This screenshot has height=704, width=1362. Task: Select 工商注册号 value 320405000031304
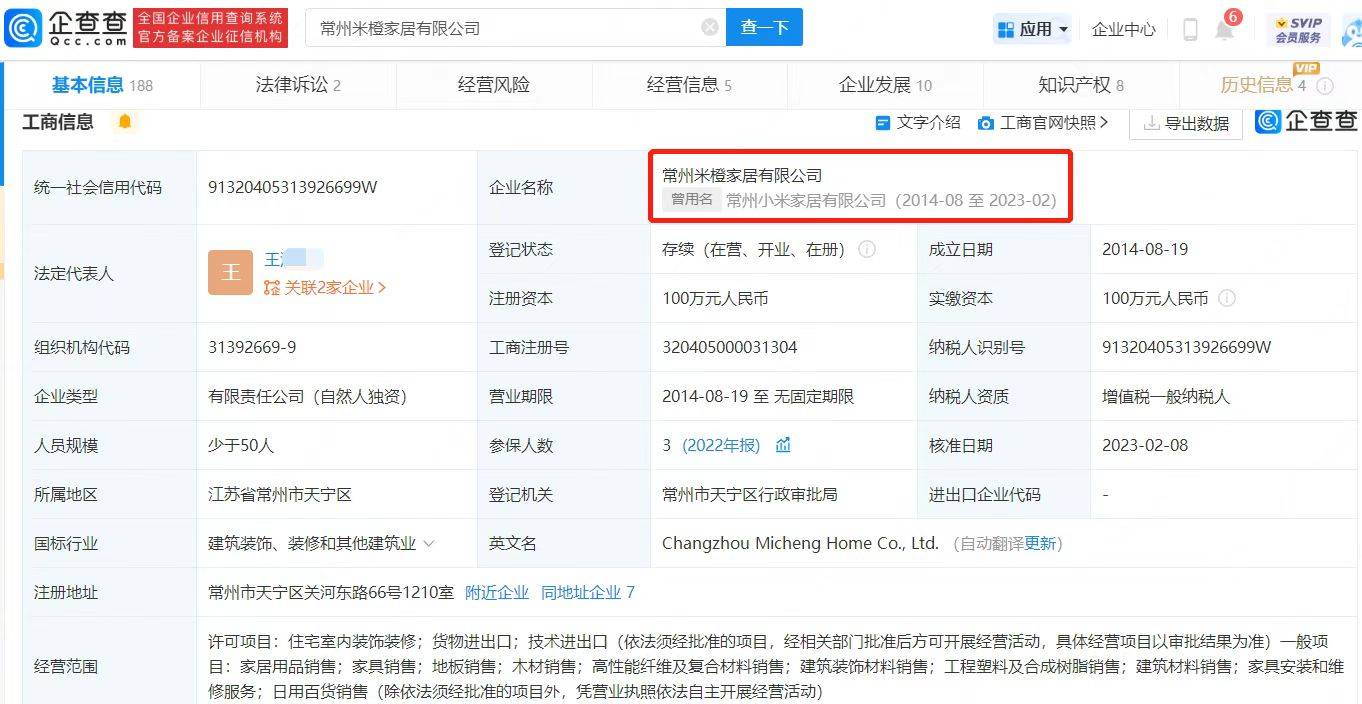tap(730, 348)
